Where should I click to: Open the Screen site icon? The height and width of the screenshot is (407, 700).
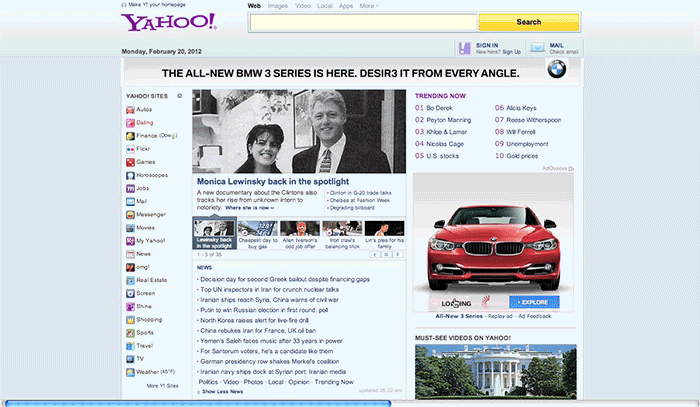[130, 294]
